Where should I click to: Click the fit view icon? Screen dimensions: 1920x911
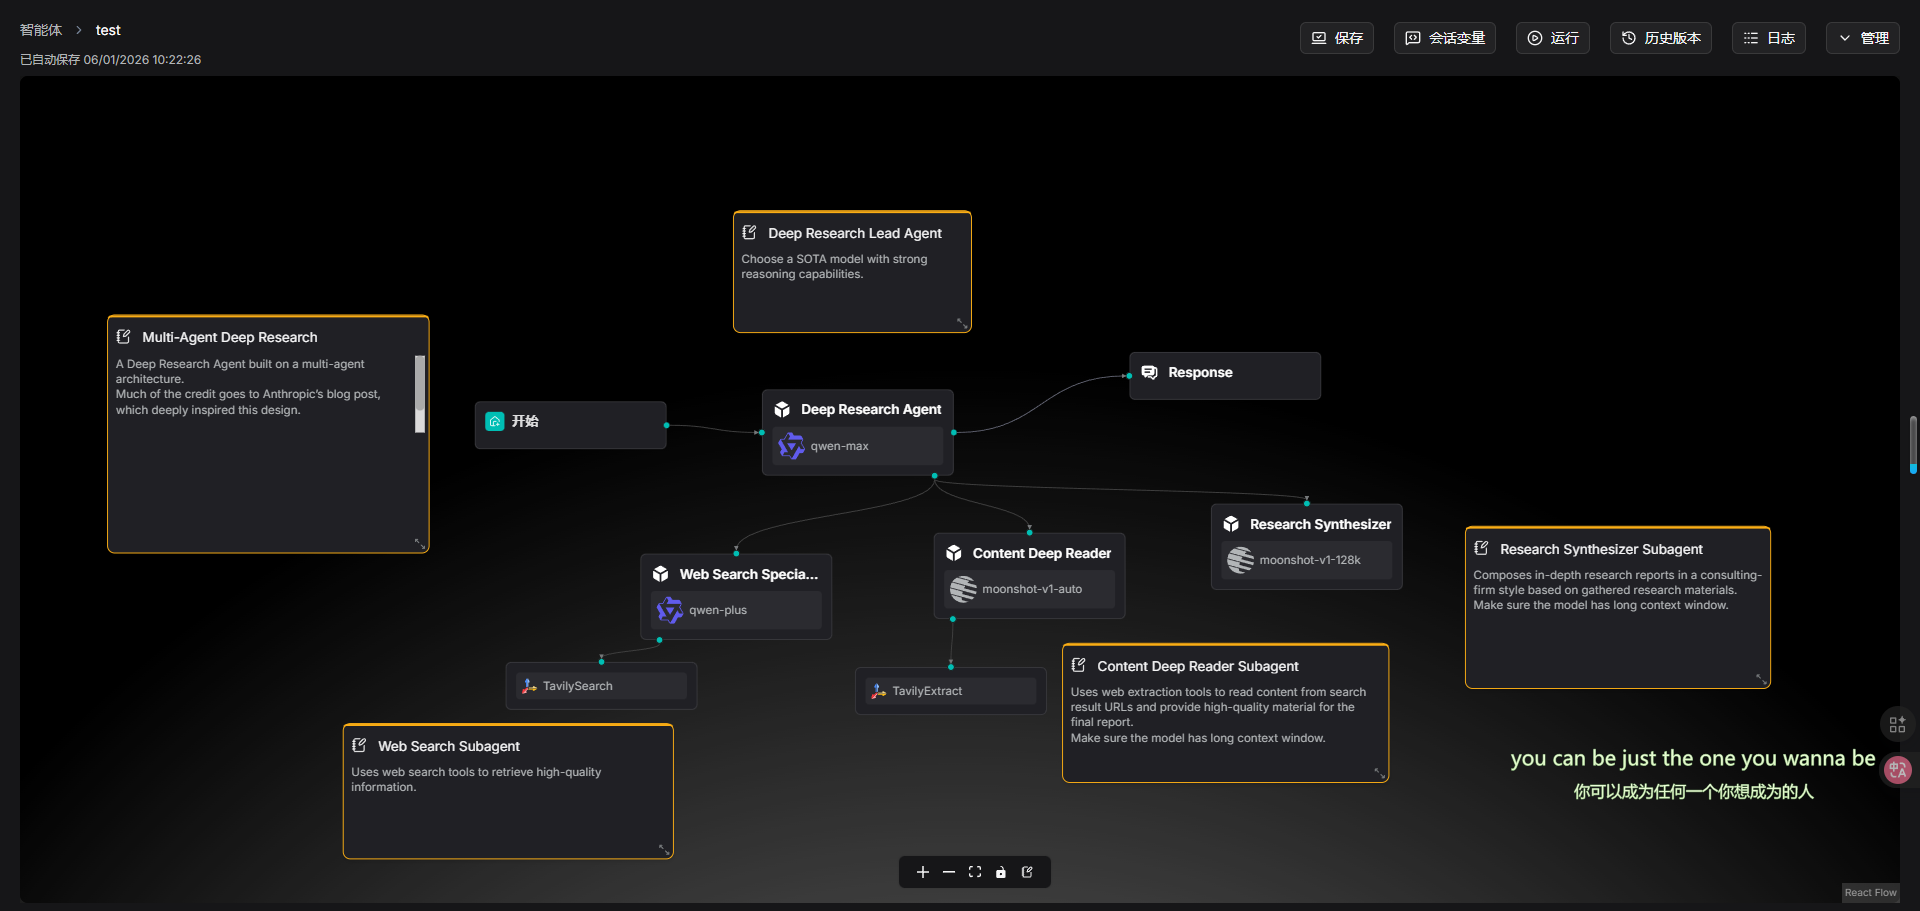tap(975, 872)
